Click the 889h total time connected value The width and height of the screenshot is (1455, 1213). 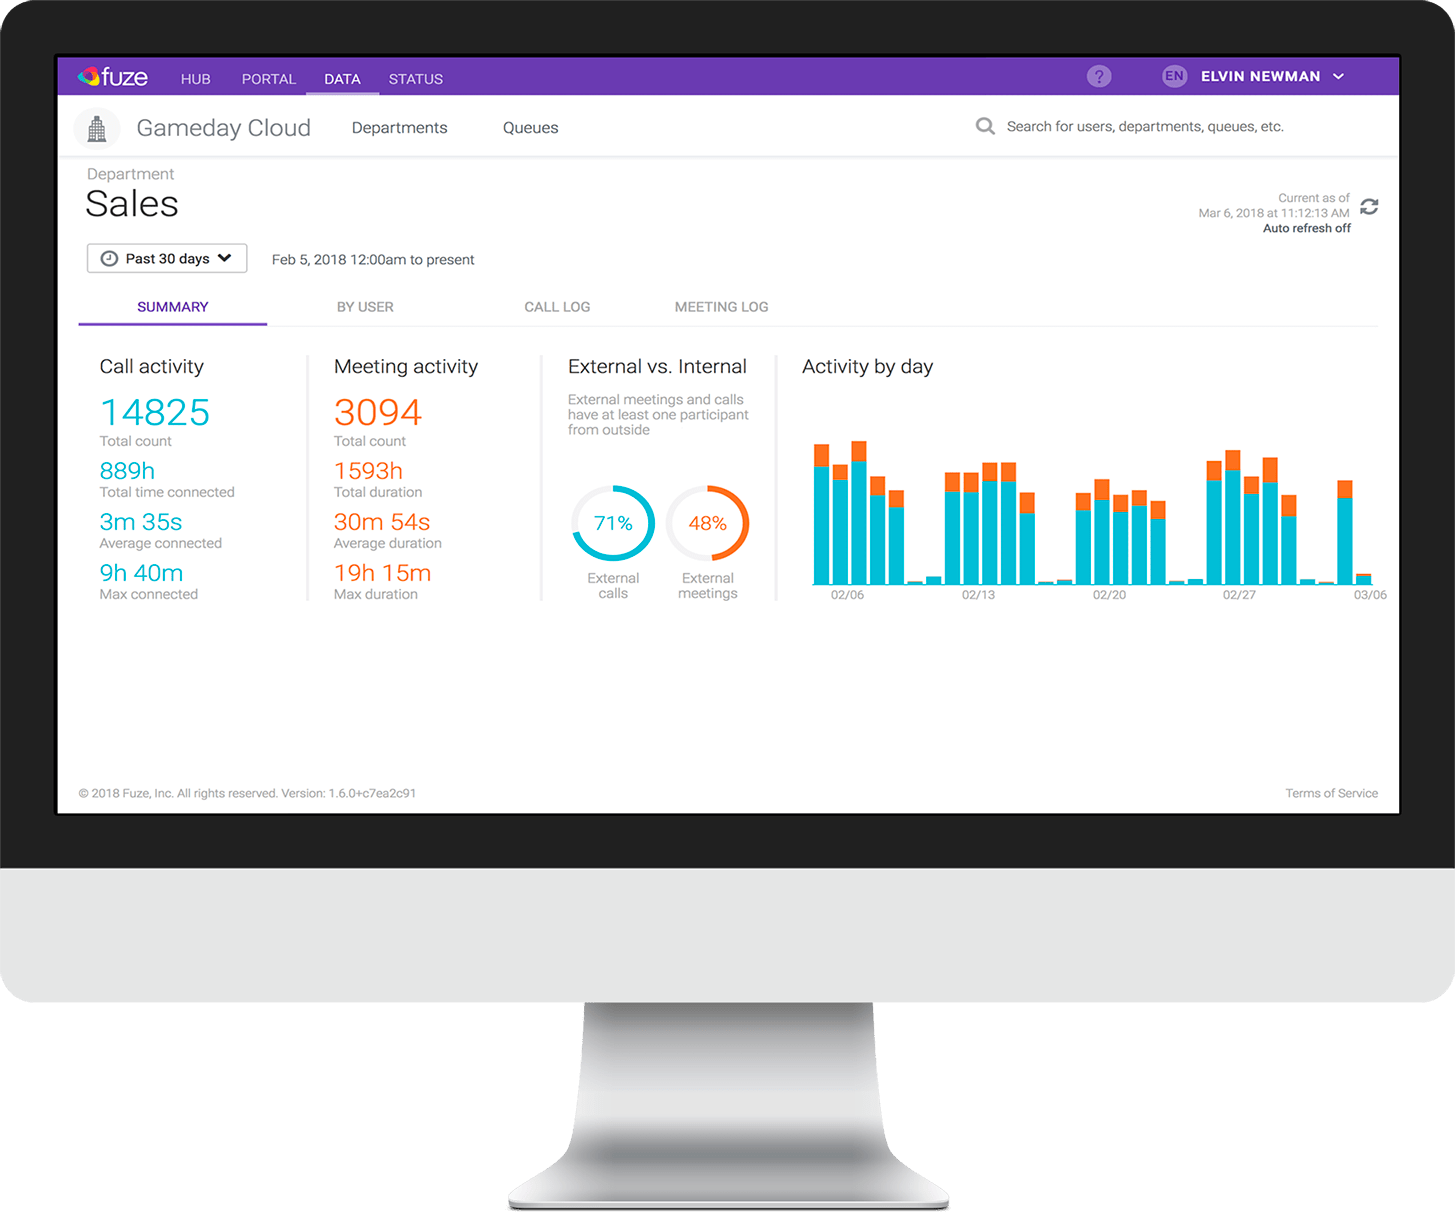coord(127,471)
